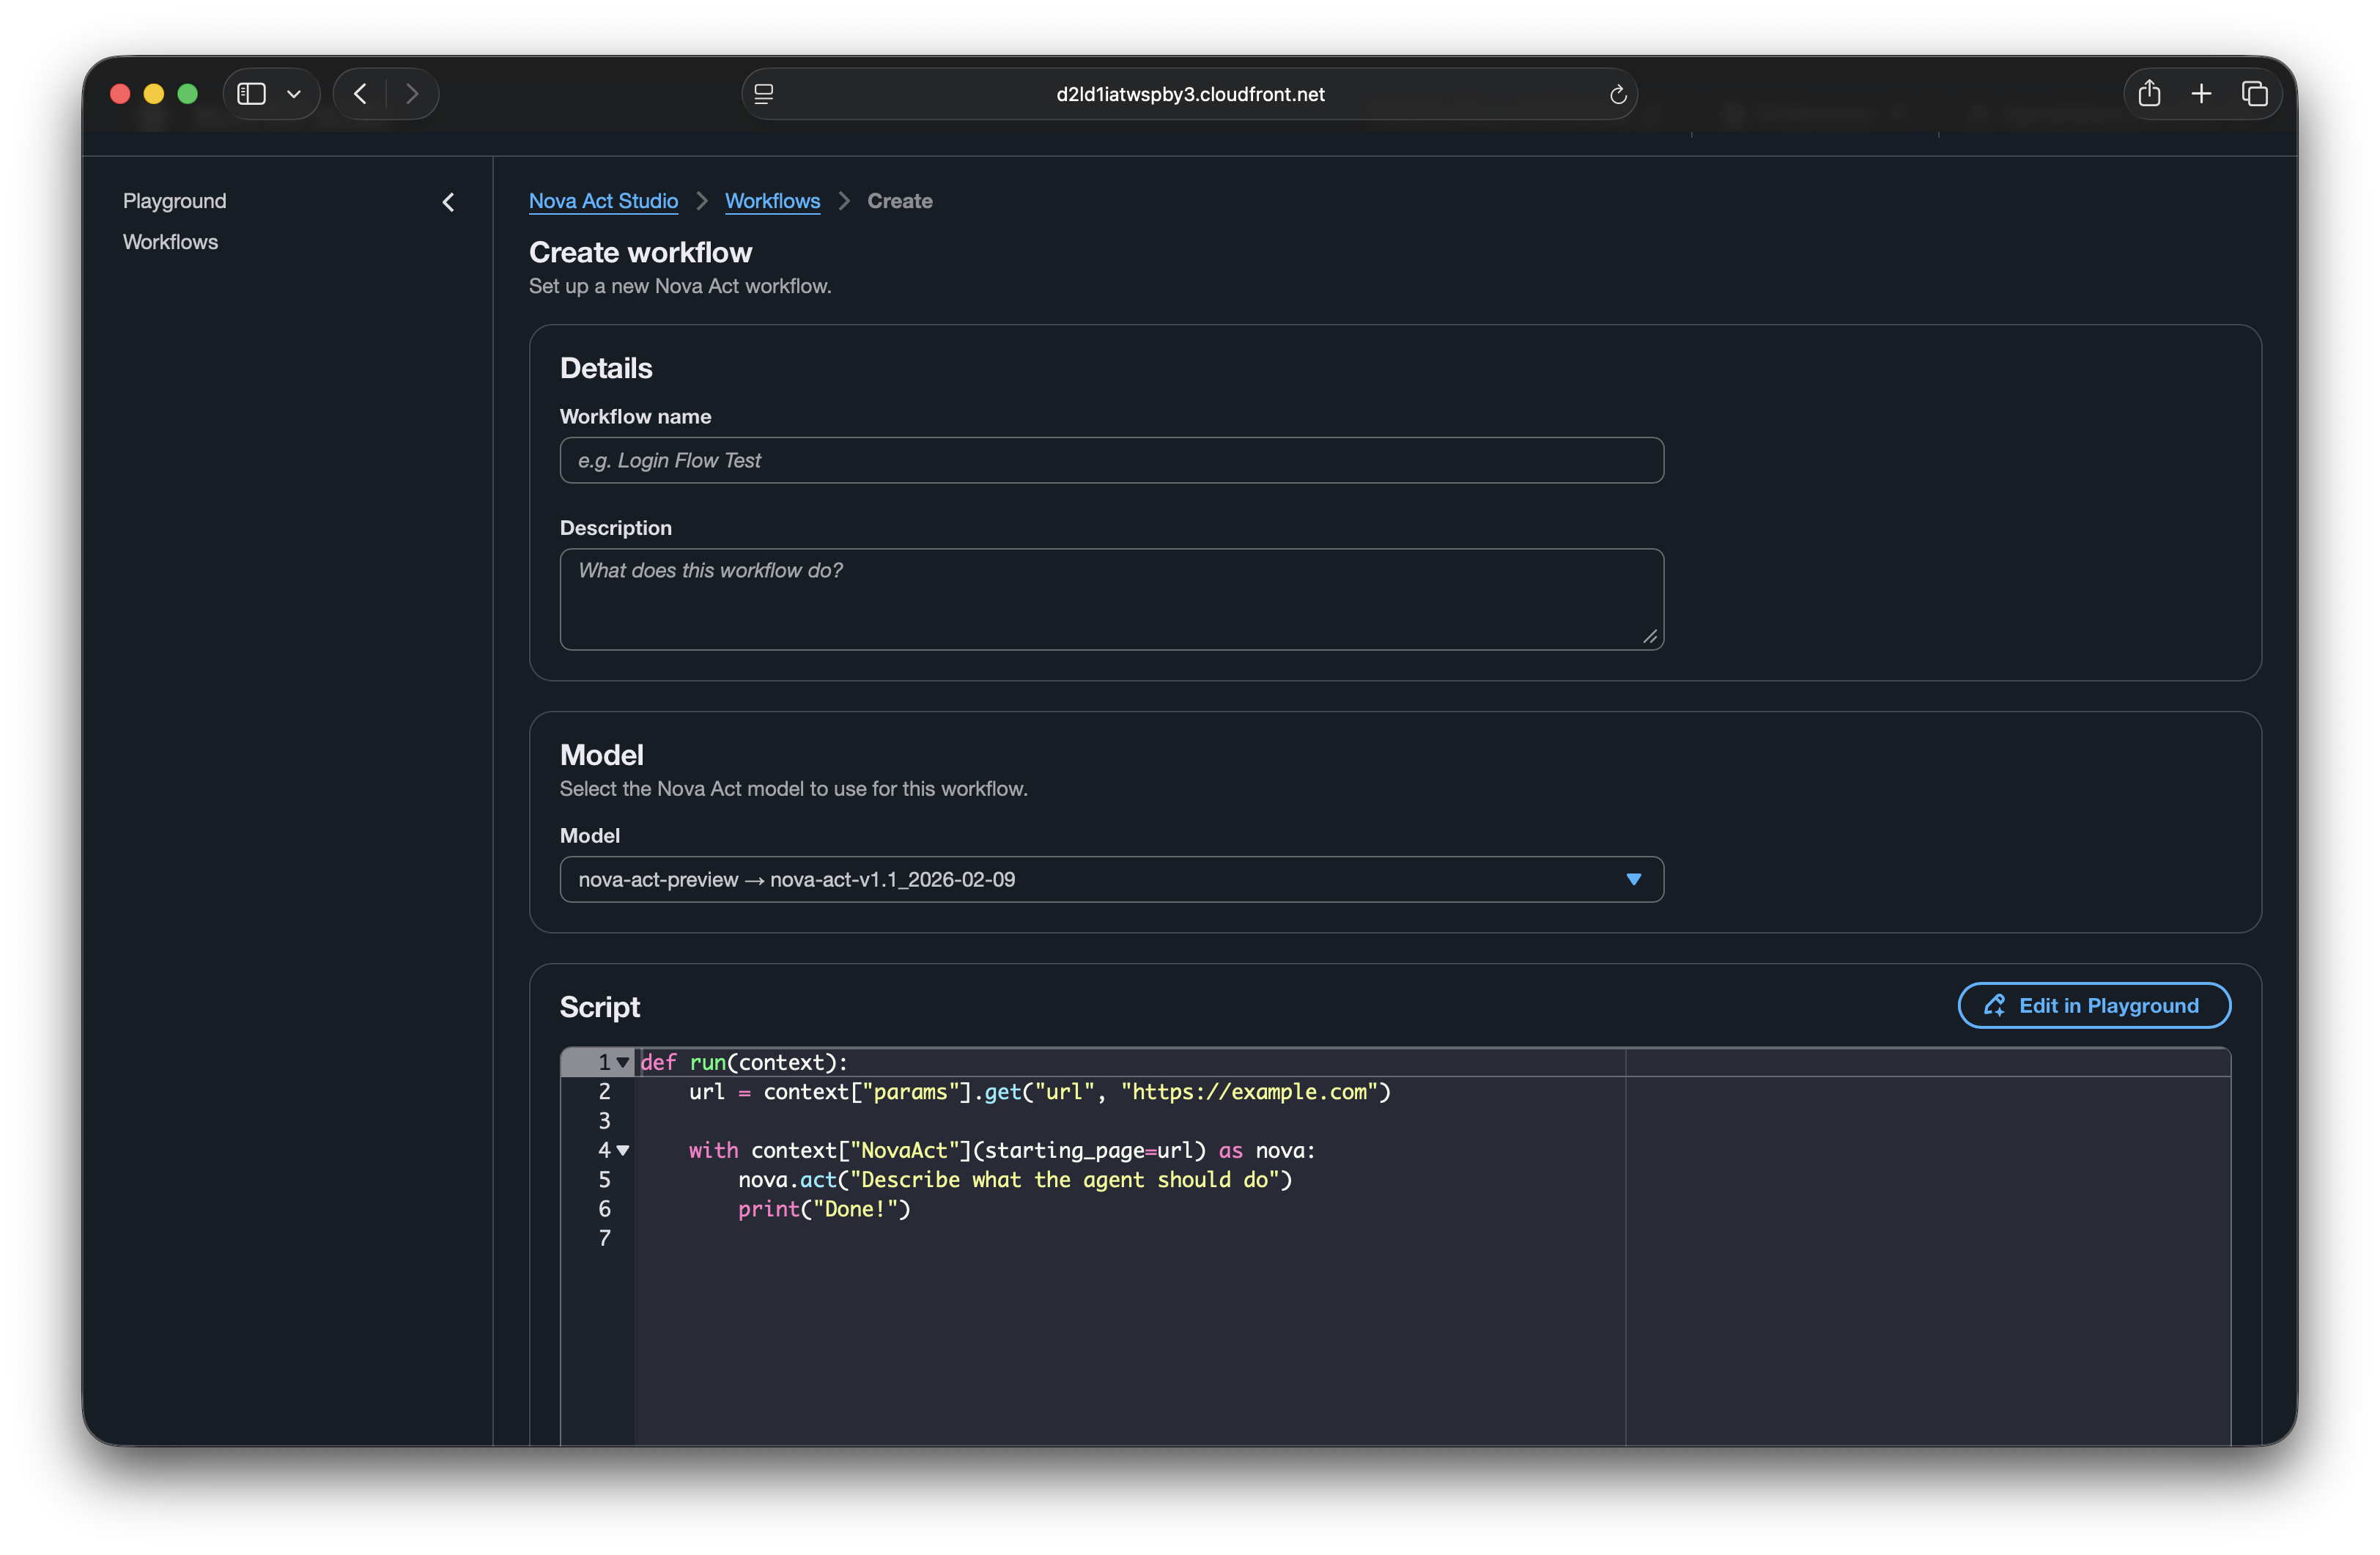
Task: Click the line 2 gutter number
Action: point(604,1092)
